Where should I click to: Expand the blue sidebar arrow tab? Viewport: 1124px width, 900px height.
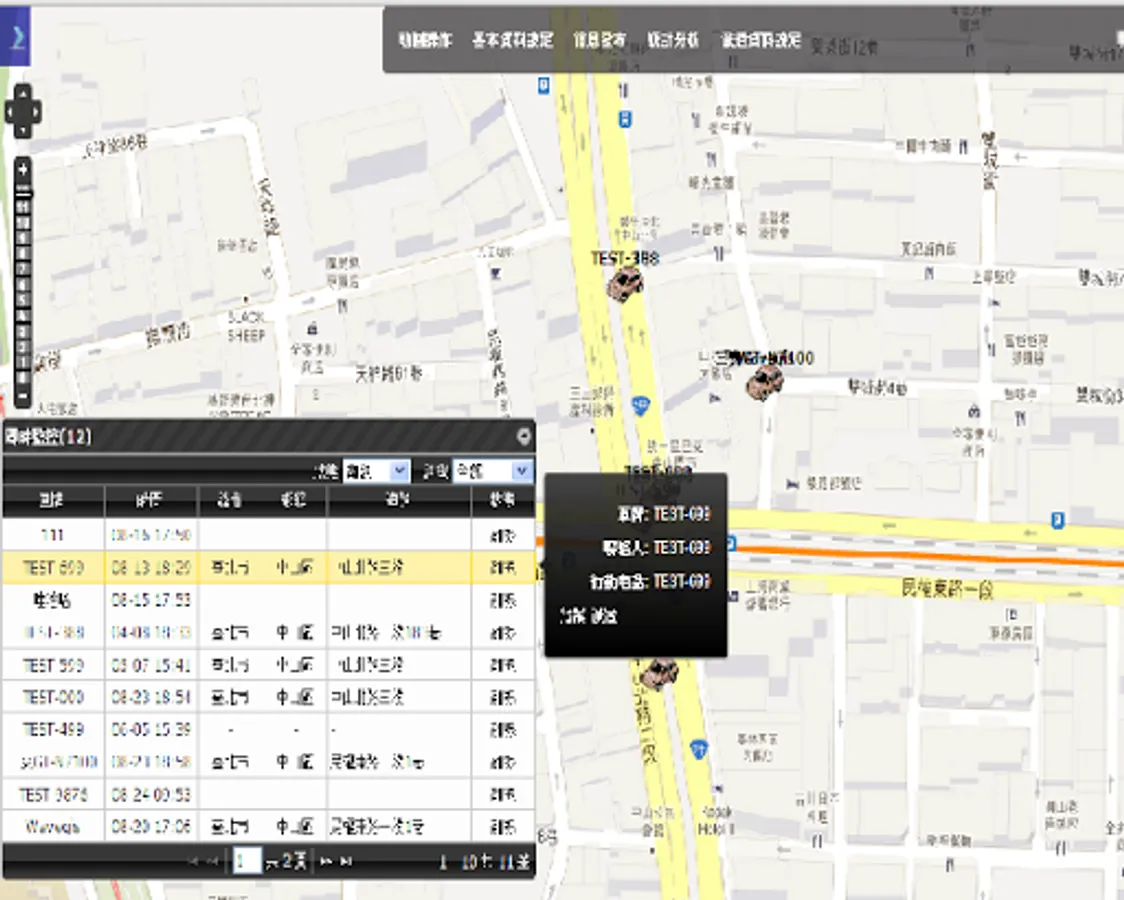[15, 36]
